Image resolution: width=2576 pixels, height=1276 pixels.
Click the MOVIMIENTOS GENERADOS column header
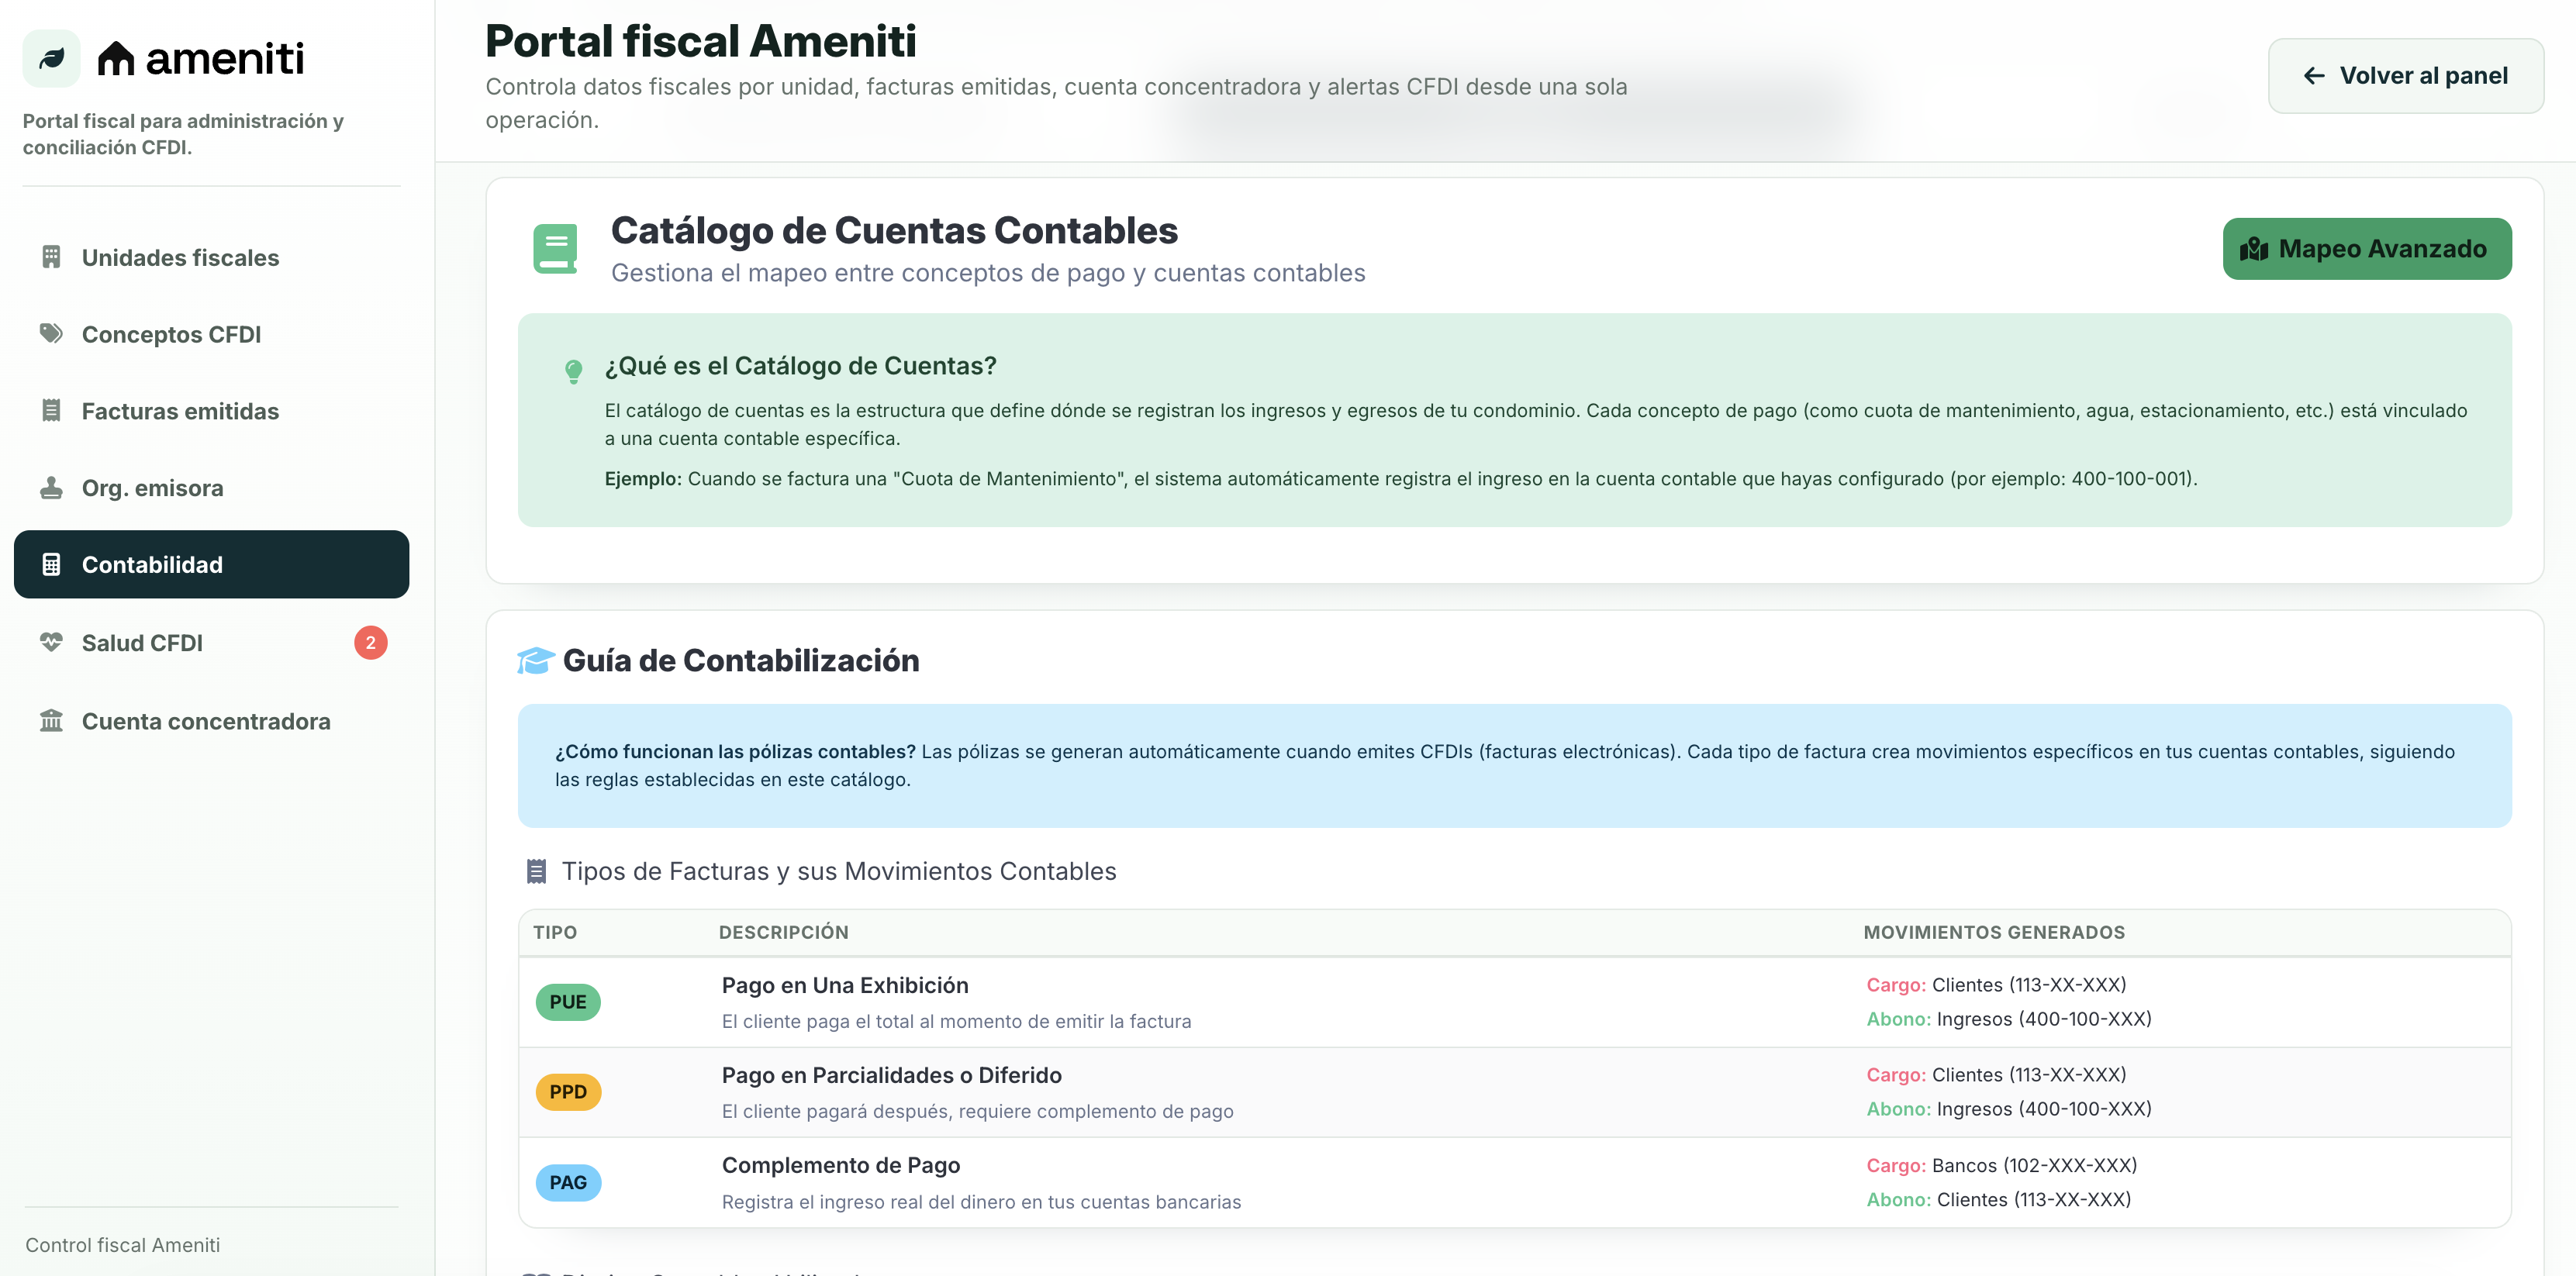tap(1994, 932)
